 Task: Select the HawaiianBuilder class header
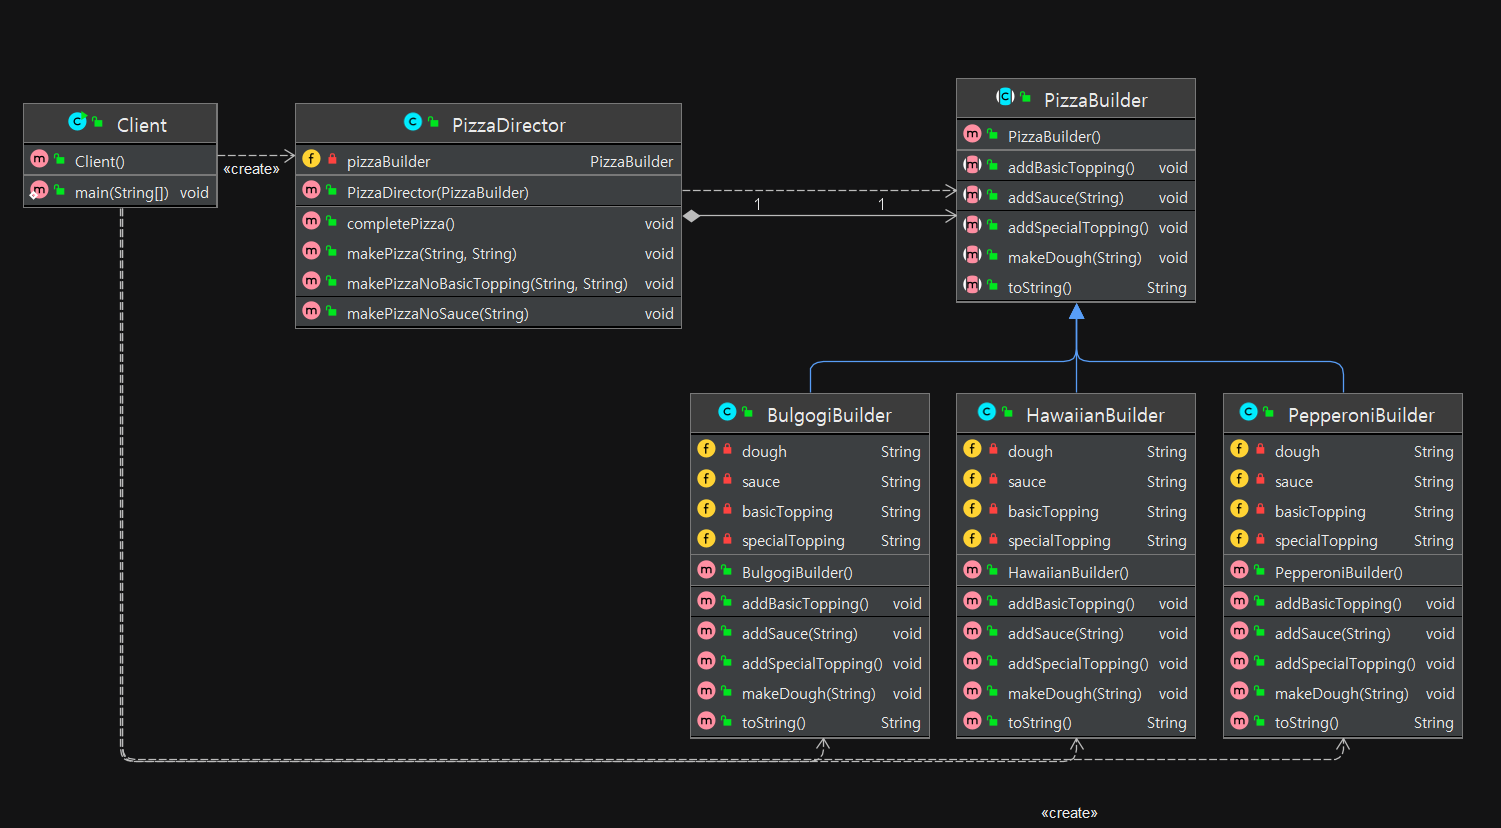point(1076,414)
